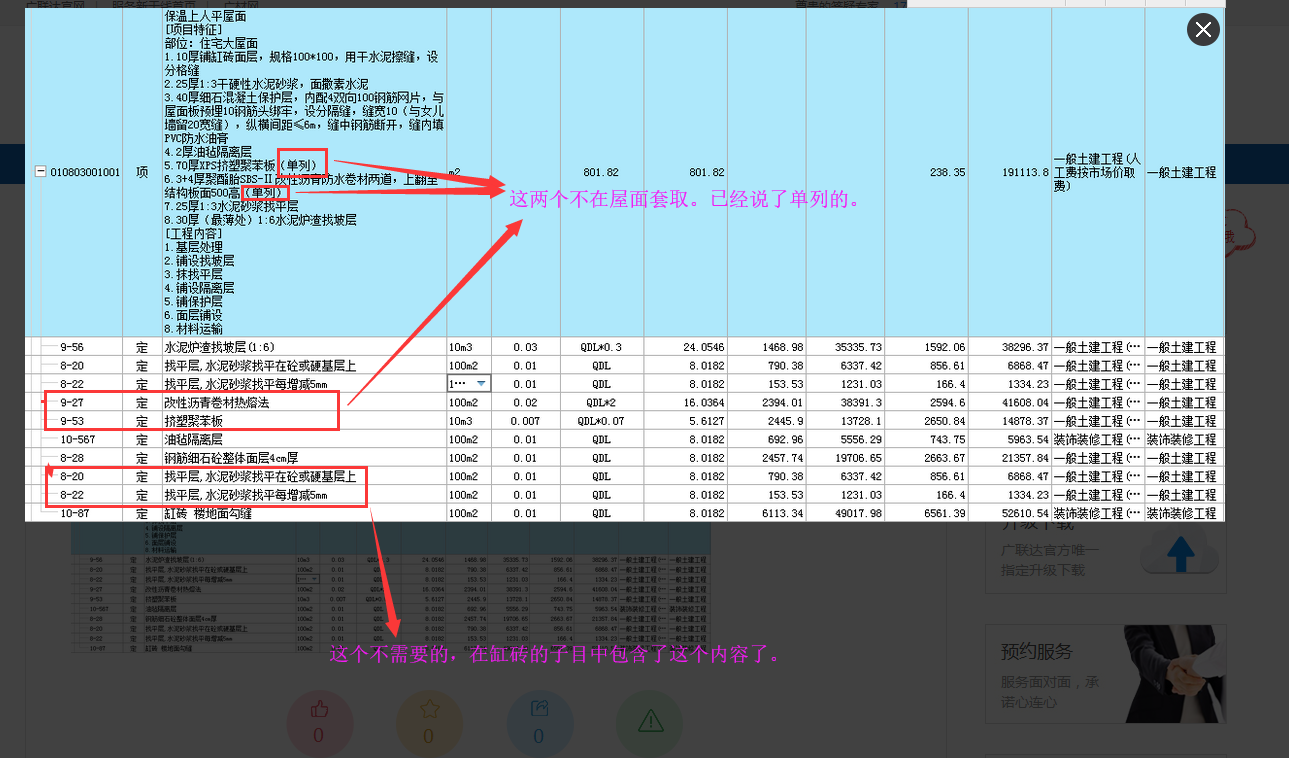
Task: Click the unit price 692.96
Action: (x=785, y=440)
